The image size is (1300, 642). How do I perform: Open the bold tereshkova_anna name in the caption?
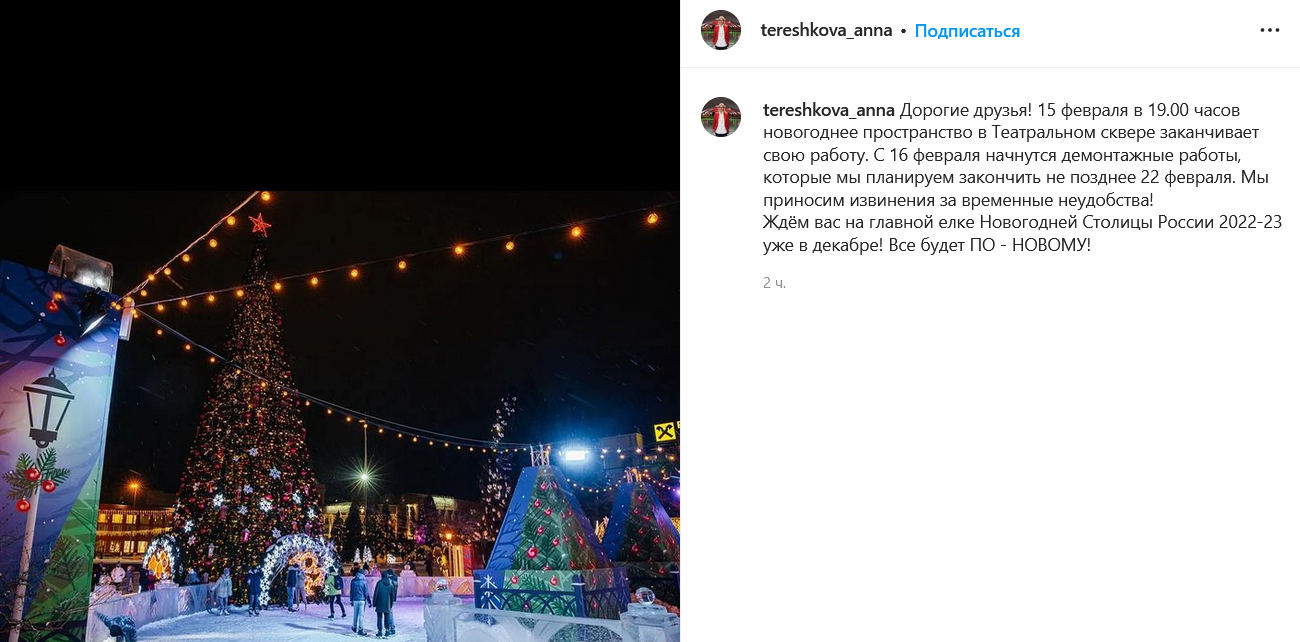click(x=829, y=110)
